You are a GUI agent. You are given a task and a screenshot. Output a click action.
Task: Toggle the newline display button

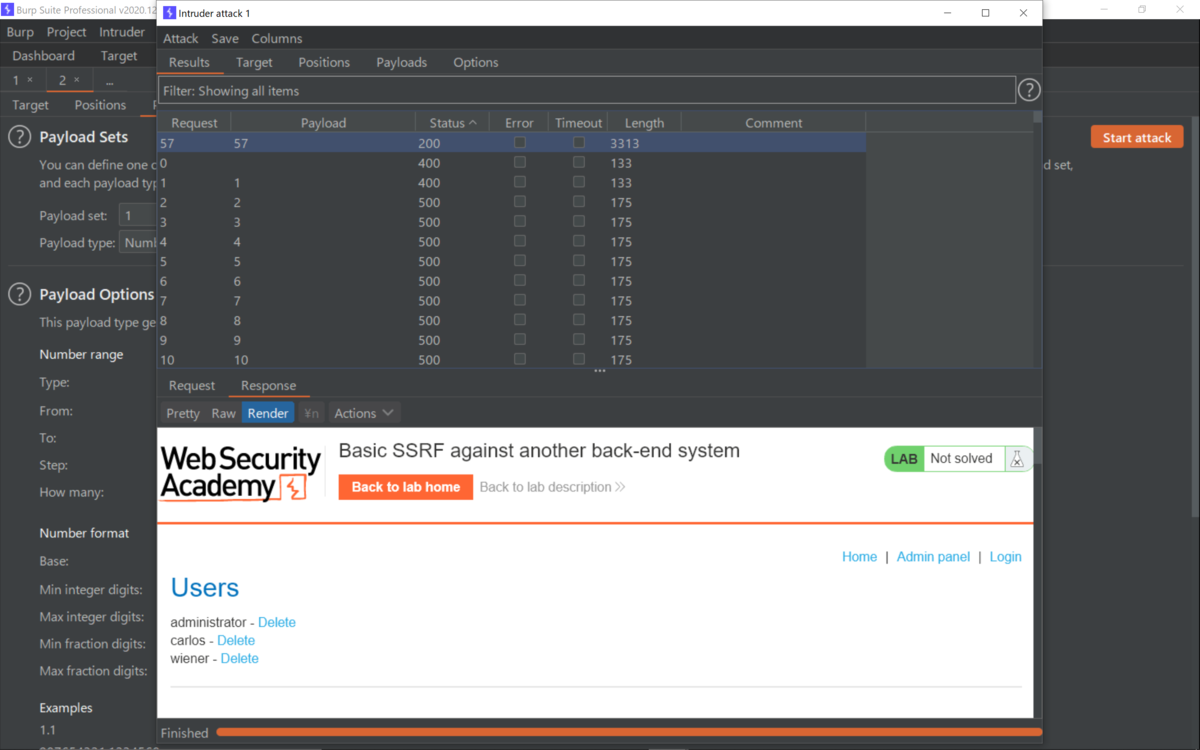[x=312, y=413]
